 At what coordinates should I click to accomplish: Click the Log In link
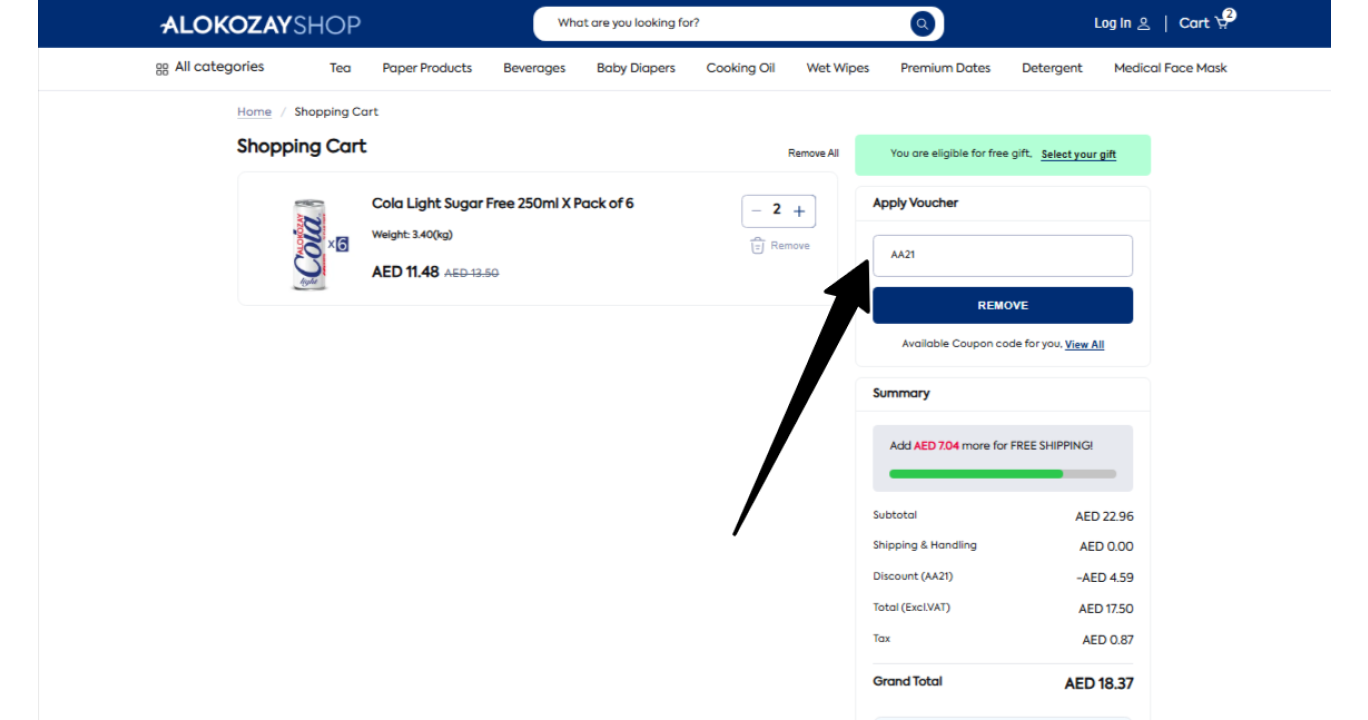[1112, 23]
